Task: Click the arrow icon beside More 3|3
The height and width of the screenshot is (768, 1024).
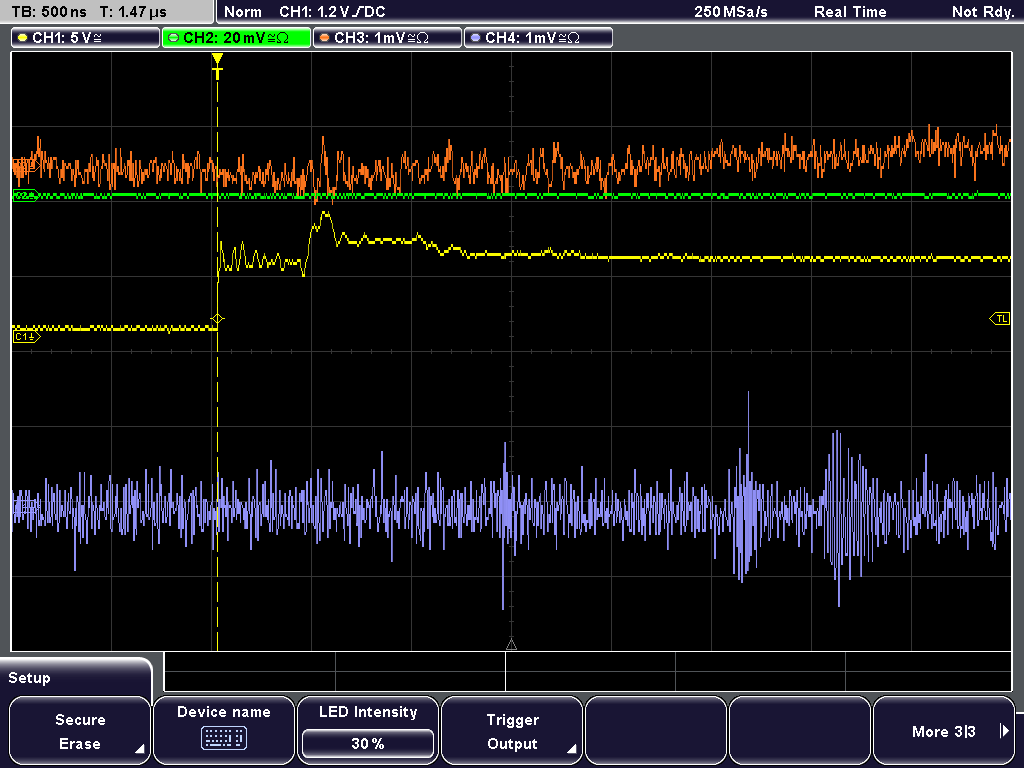Action: click(x=1004, y=731)
